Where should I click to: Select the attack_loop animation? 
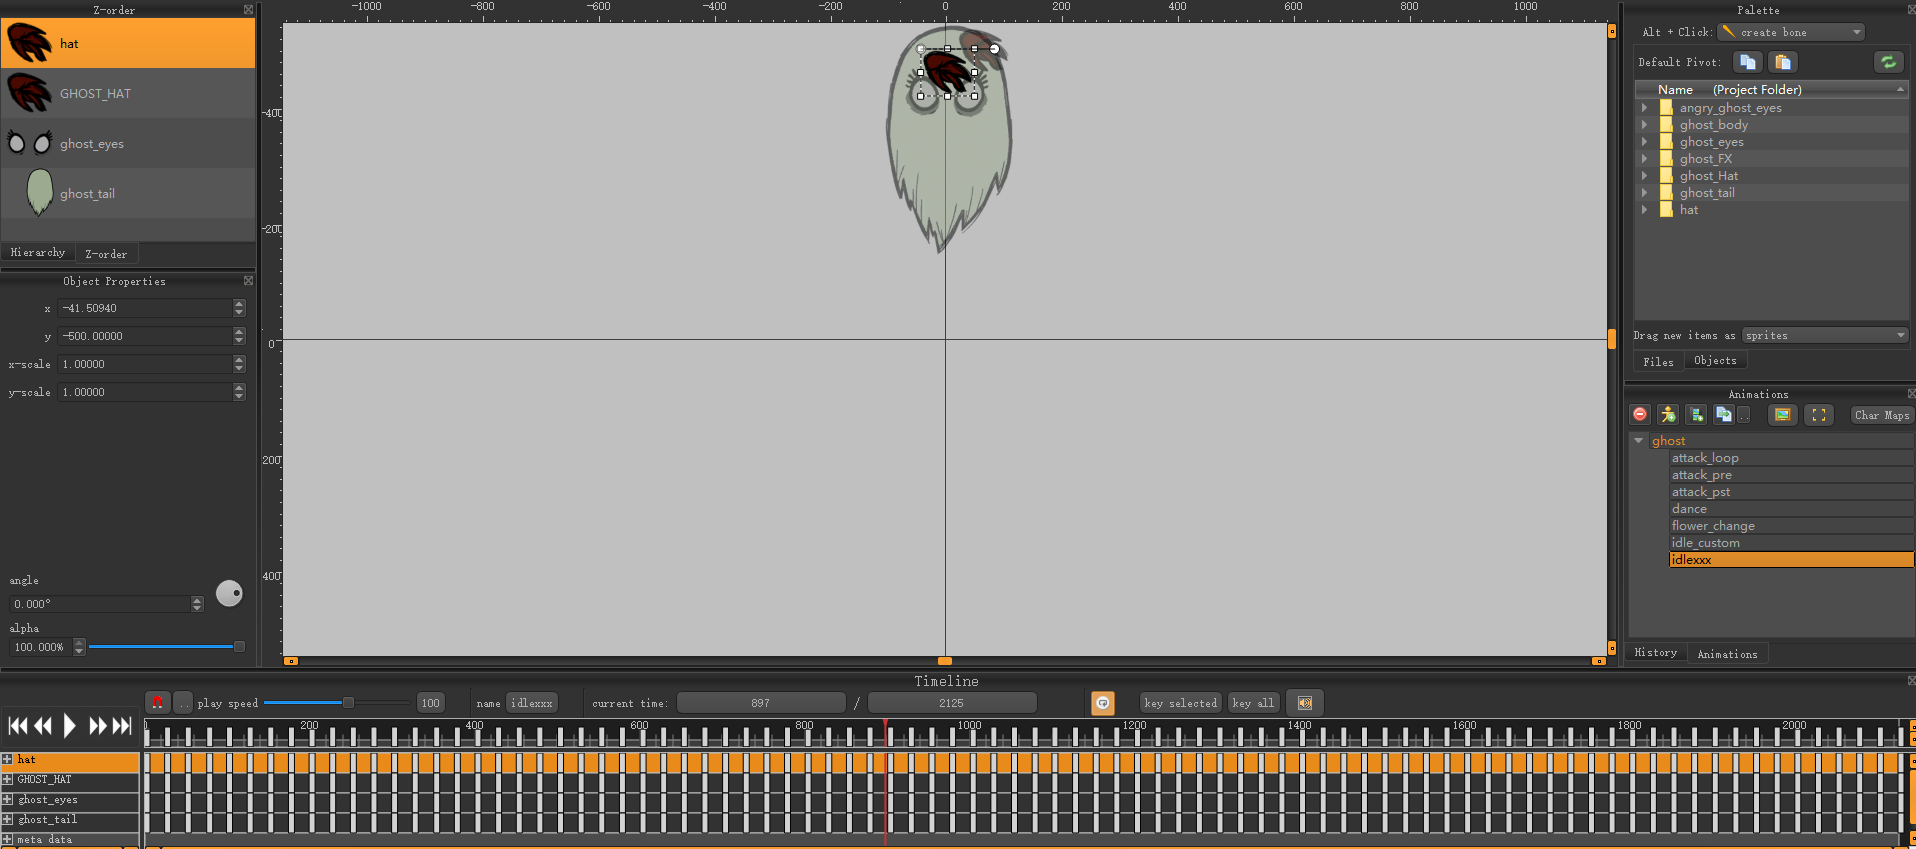(1705, 458)
